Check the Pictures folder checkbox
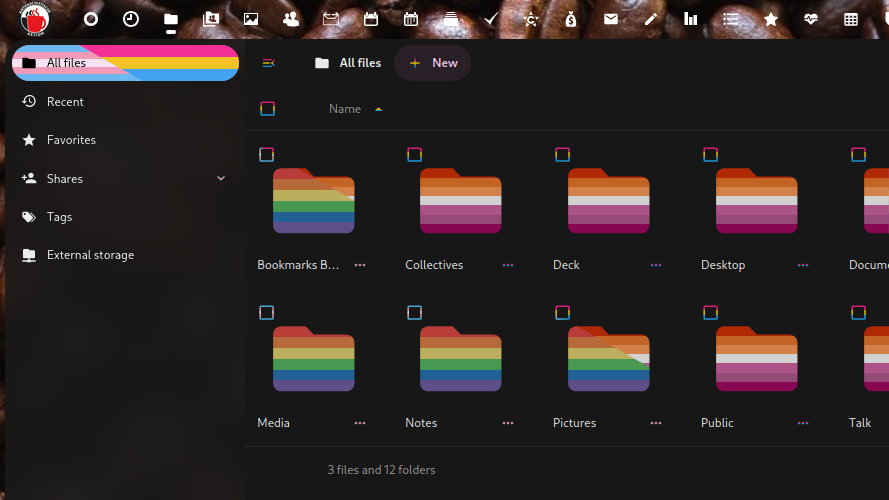This screenshot has height=500, width=889. pos(562,312)
